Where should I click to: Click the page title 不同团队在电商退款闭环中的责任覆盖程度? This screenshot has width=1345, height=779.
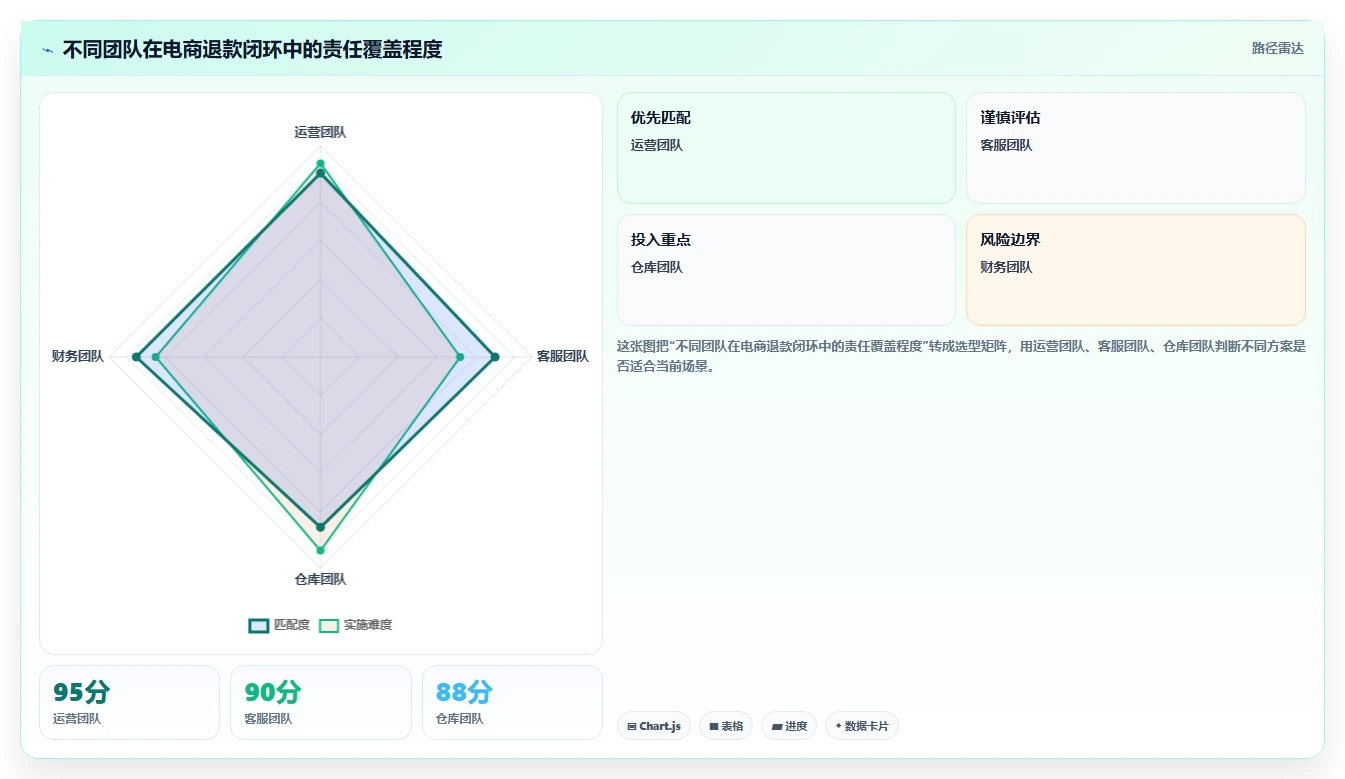[252, 49]
